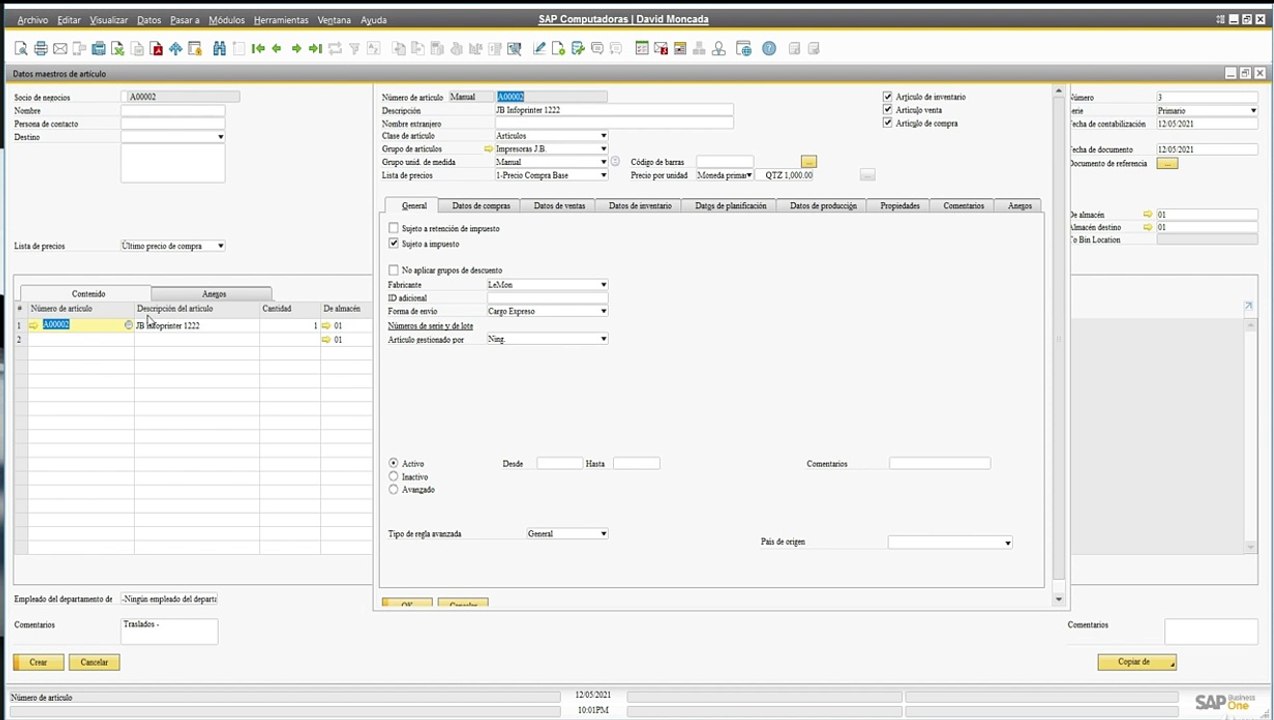Open the Fabricante LeMon dropdown
The width and height of the screenshot is (1274, 720).
(603, 285)
